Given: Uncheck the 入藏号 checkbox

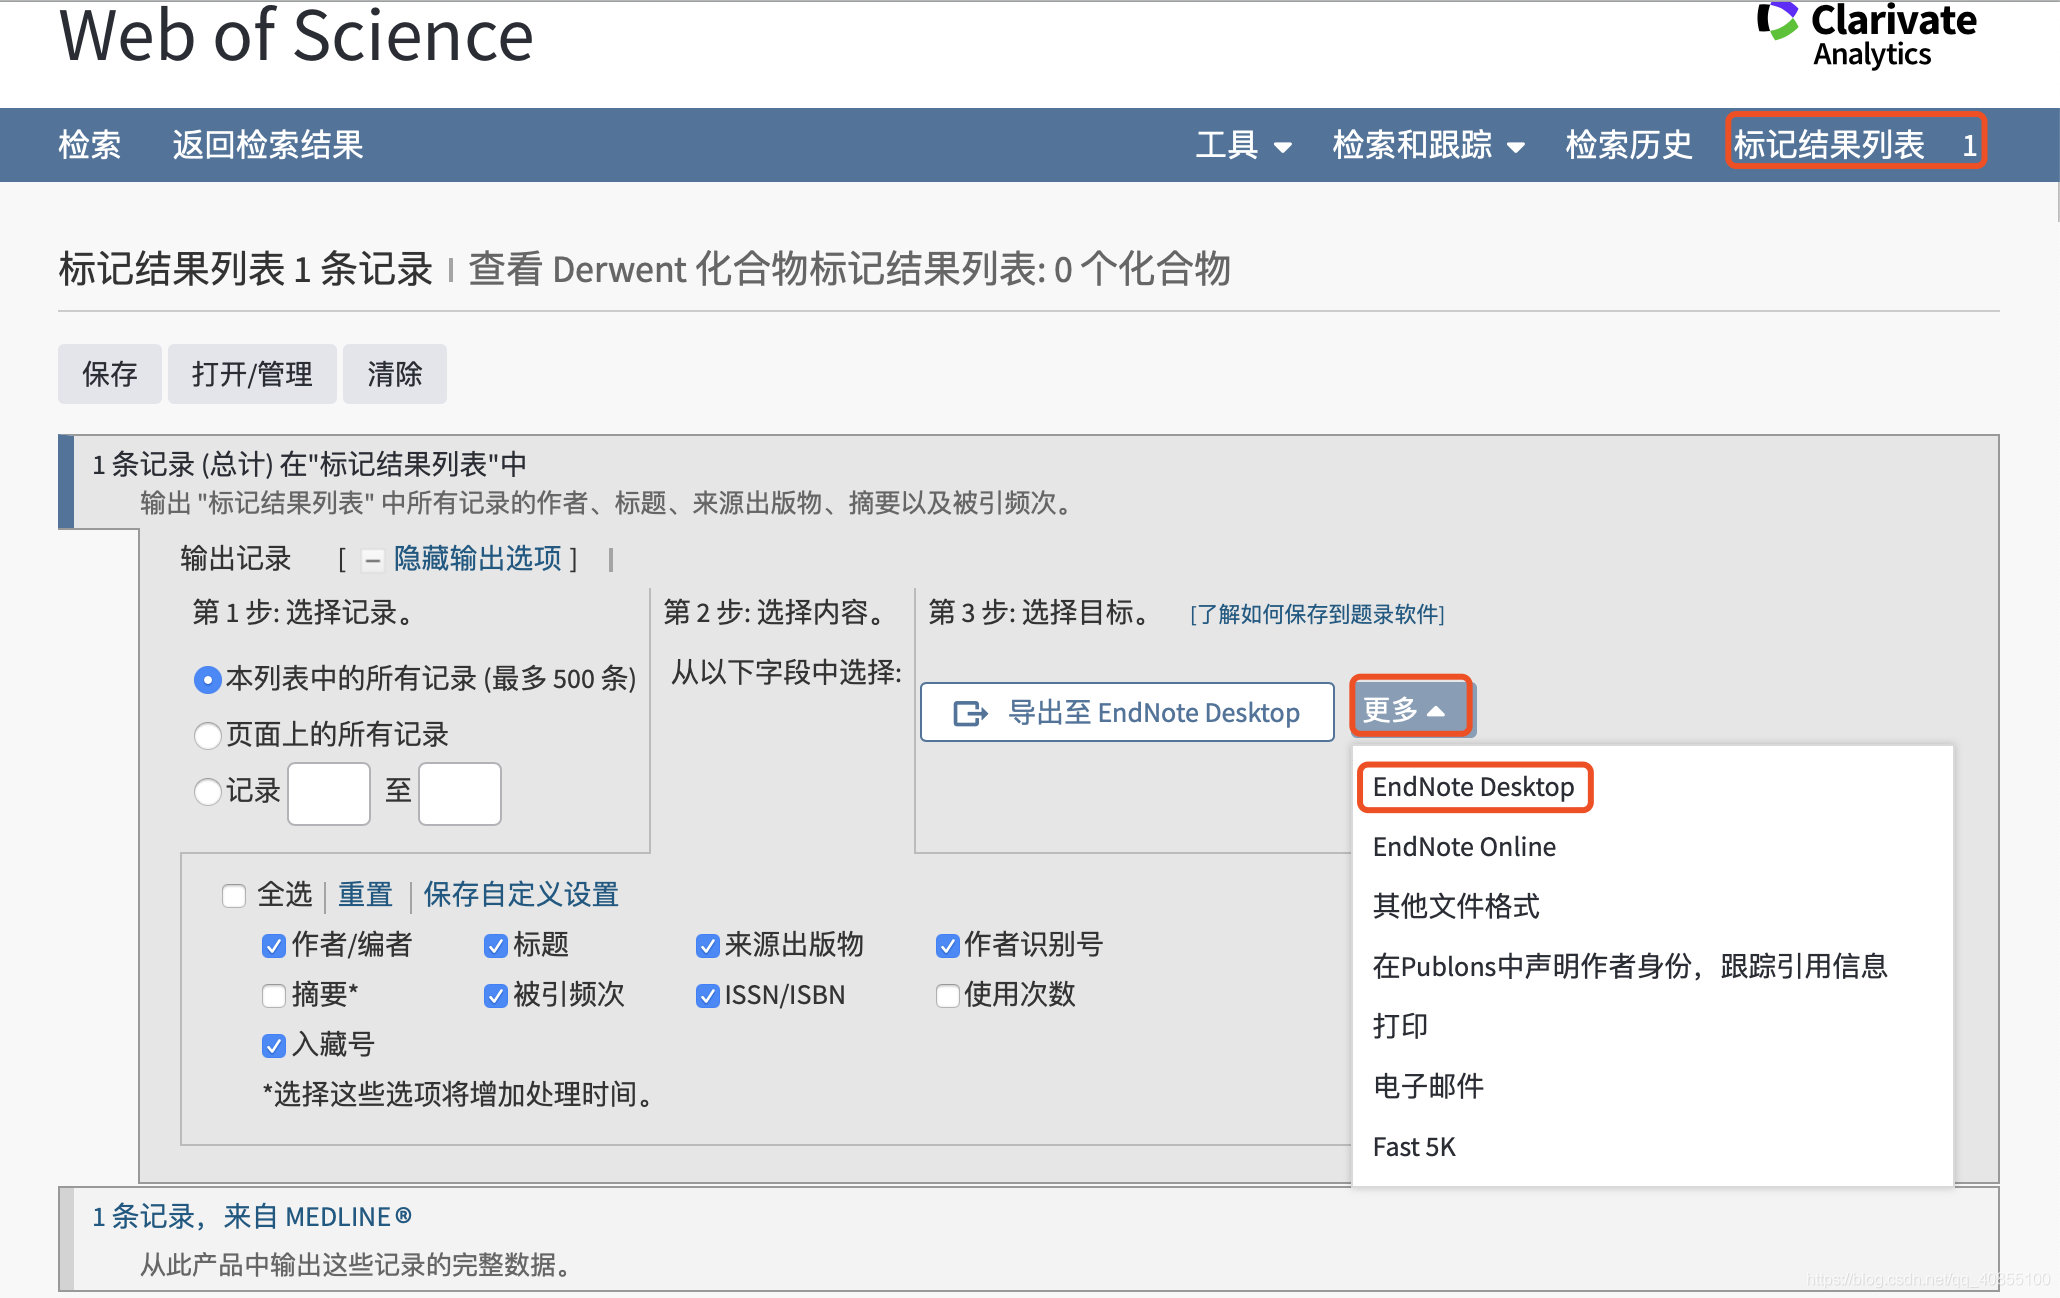Looking at the screenshot, I should [x=273, y=1045].
